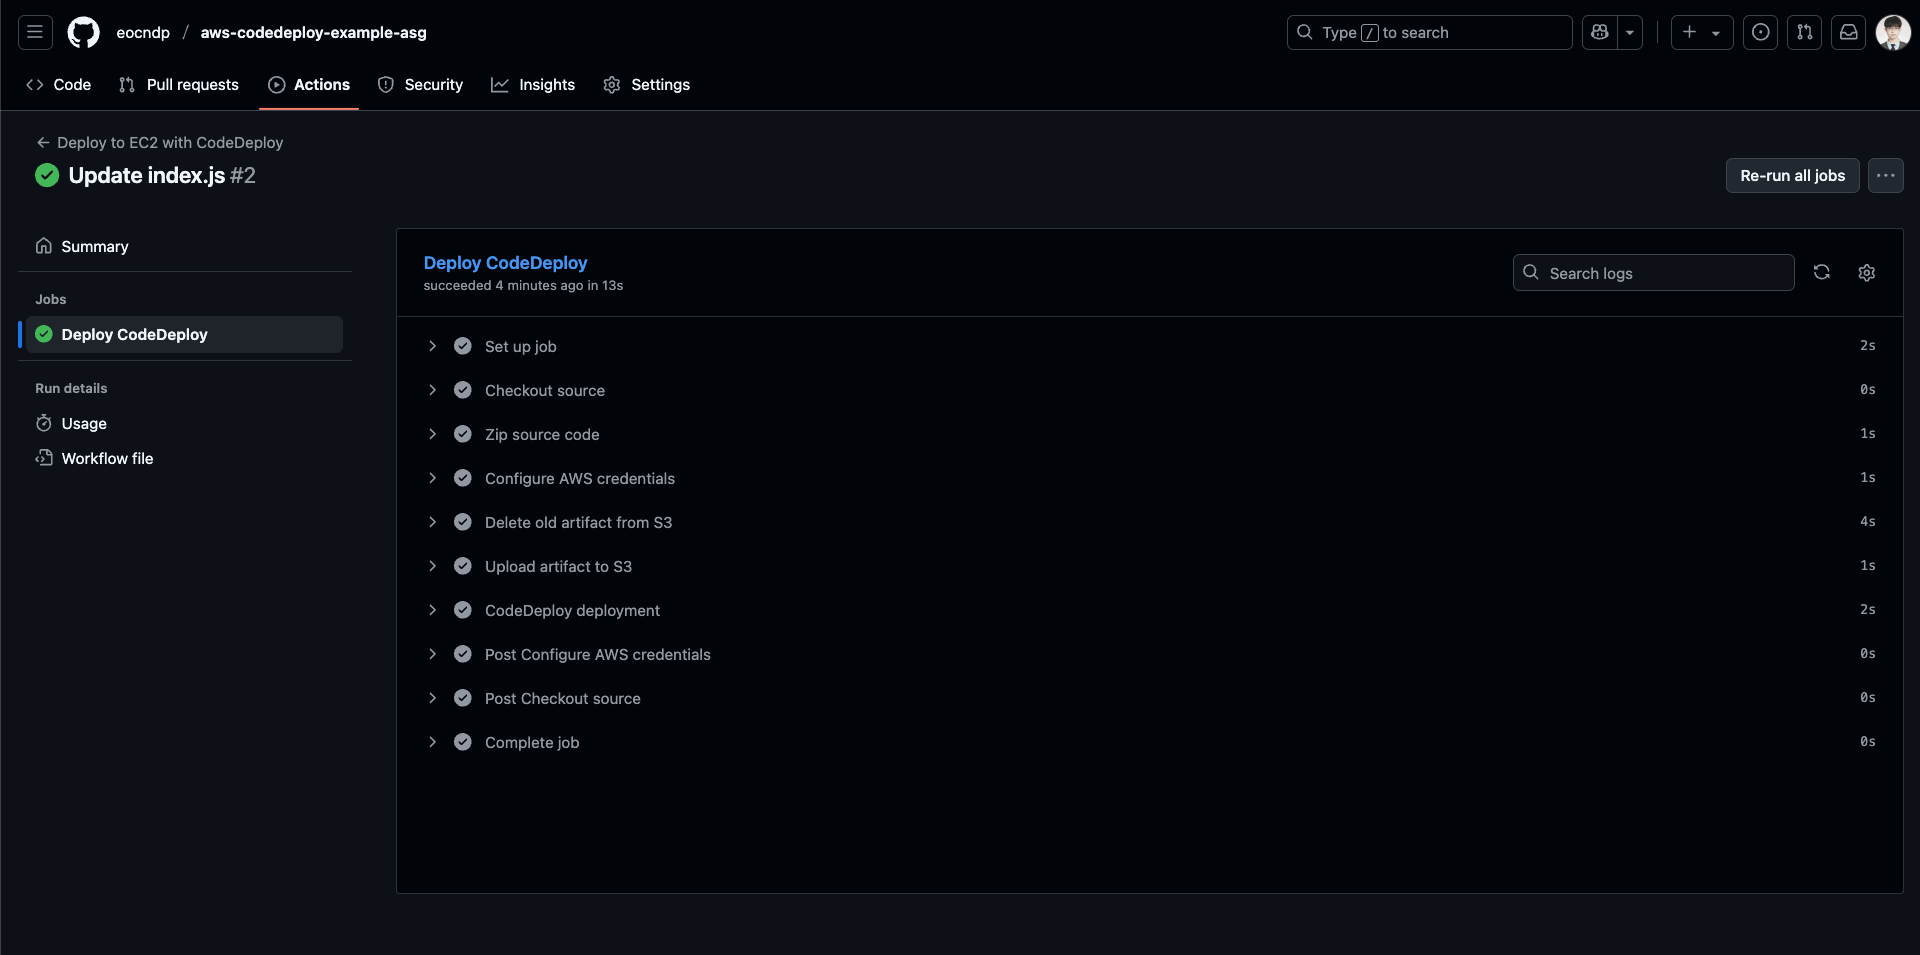1920x955 pixels.
Task: Switch to the Pull requests tab
Action: (x=179, y=85)
